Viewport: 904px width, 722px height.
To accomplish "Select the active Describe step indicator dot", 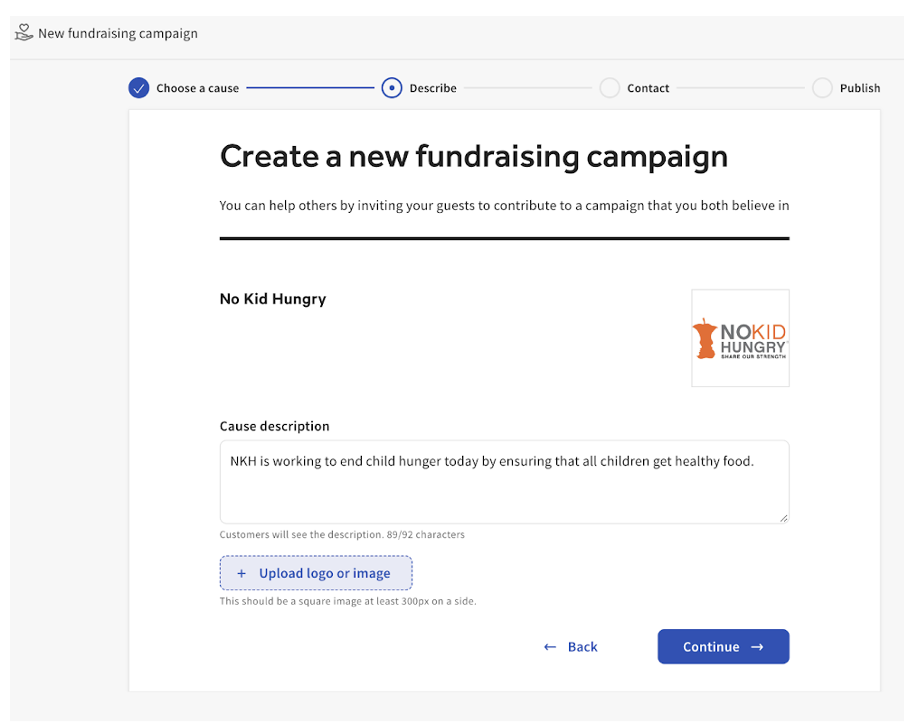I will point(392,88).
